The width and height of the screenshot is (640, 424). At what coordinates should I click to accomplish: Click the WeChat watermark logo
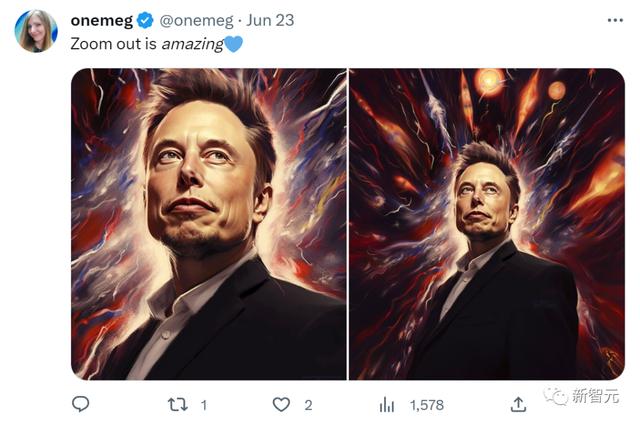pos(556,397)
